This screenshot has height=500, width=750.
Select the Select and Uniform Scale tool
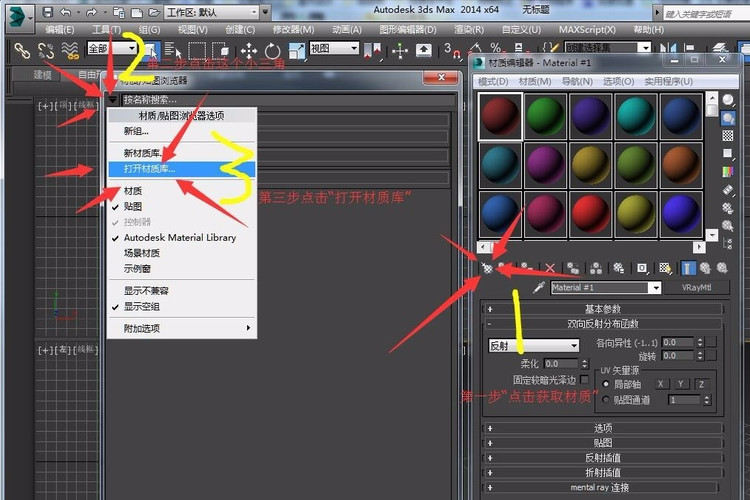[x=297, y=50]
